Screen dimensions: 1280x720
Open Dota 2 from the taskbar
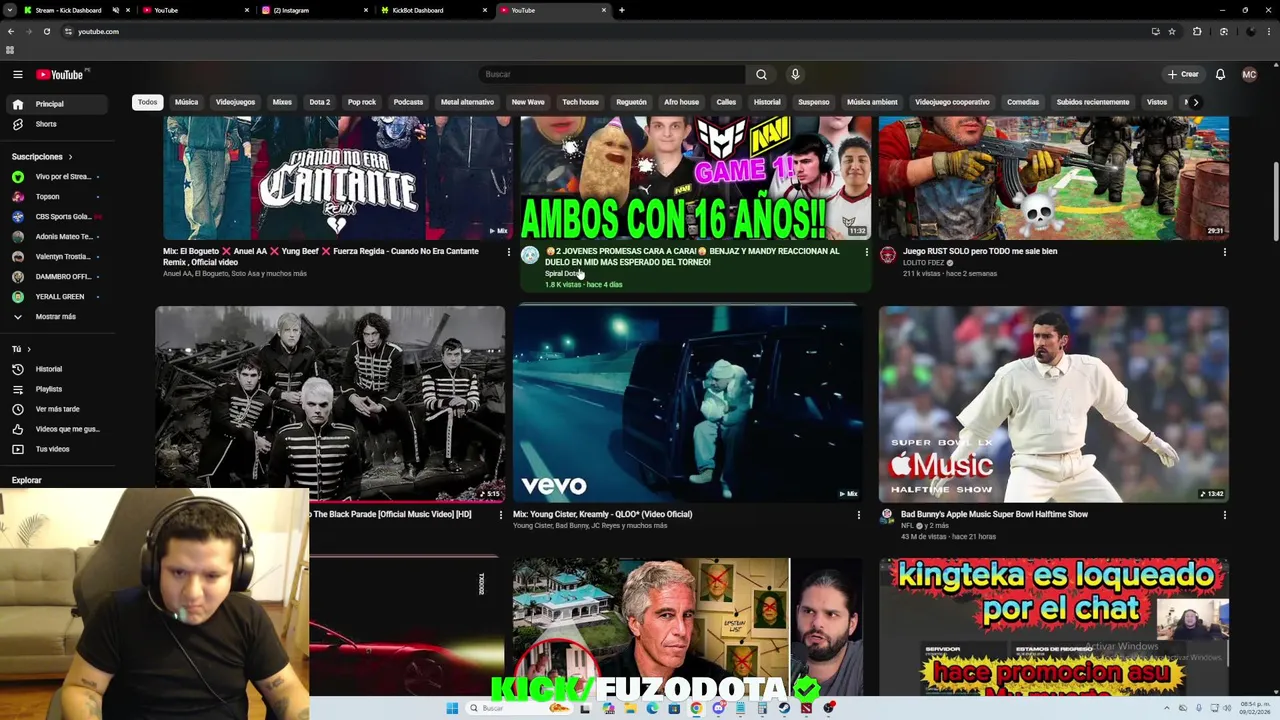tap(806, 708)
